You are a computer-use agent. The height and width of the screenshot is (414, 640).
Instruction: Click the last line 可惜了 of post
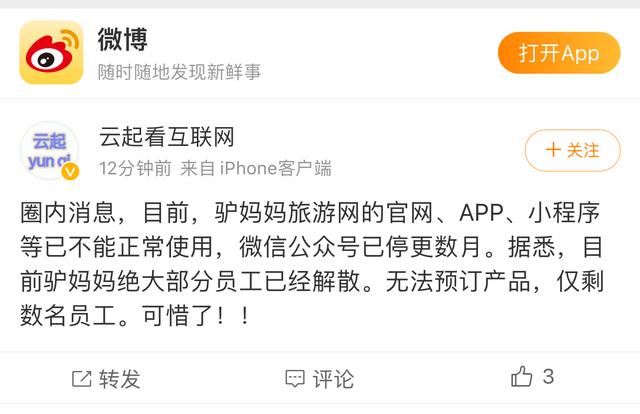[x=135, y=316]
